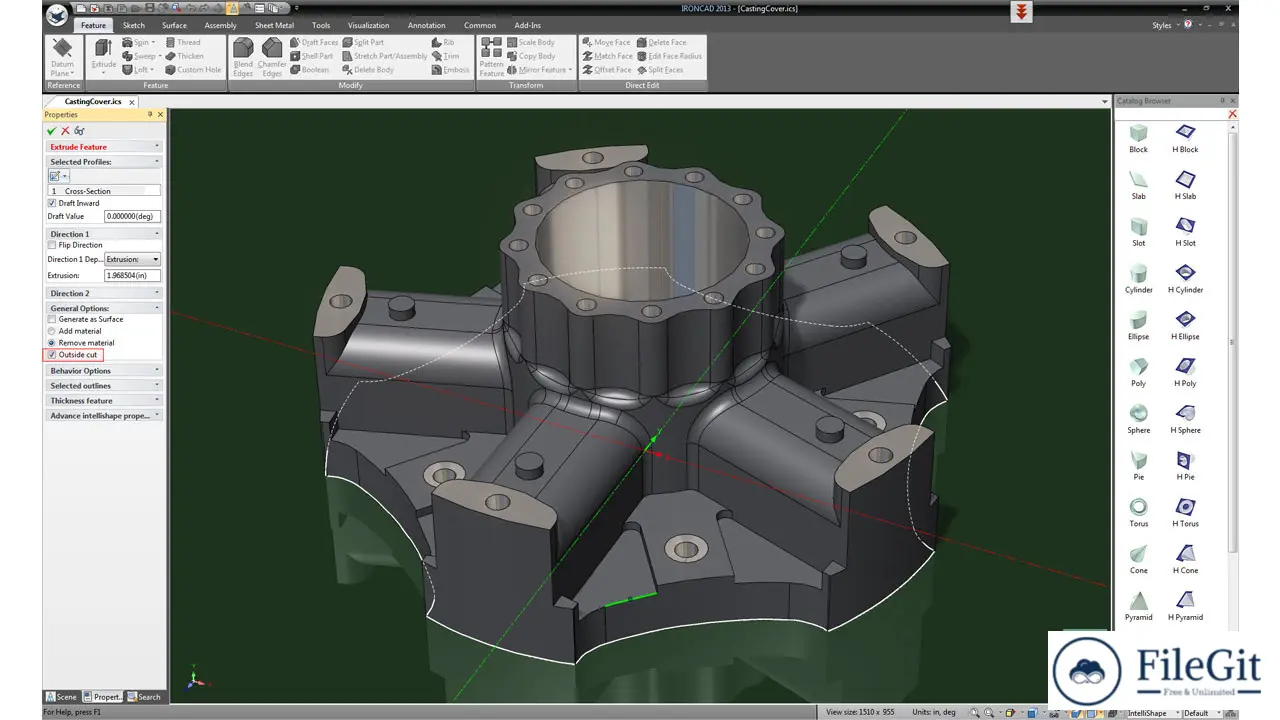This screenshot has height=720, width=1280.
Task: Switch to the Search panel tab
Action: click(144, 697)
